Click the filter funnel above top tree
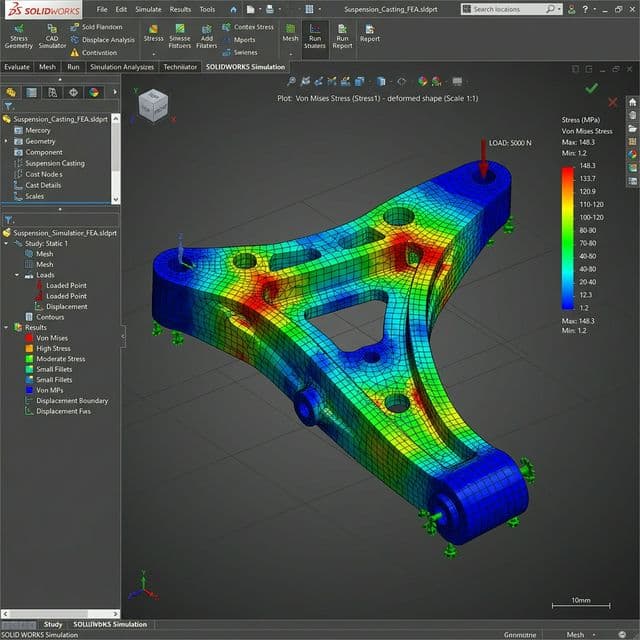The width and height of the screenshot is (640, 640). point(8,106)
